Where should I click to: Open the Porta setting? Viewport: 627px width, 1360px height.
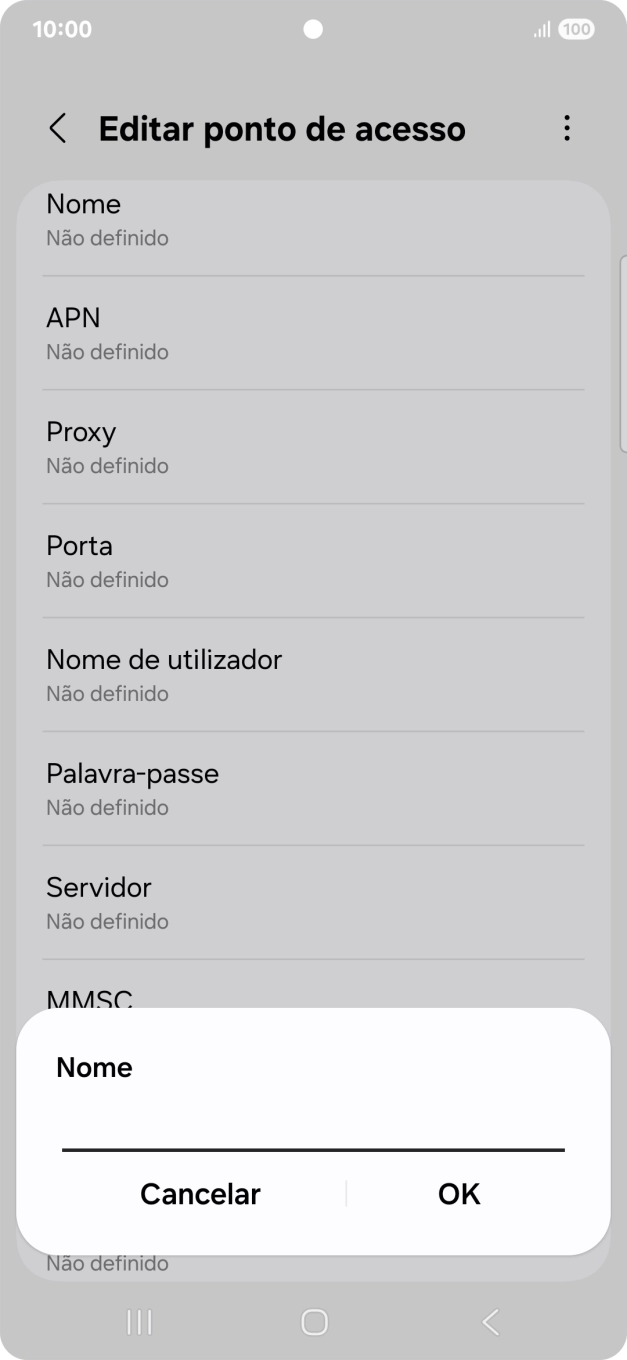click(313, 560)
